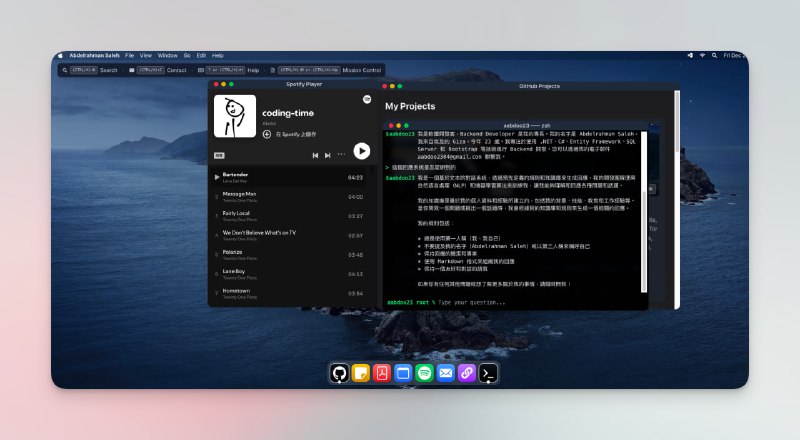The image size is (800, 440).
Task: Go back to the previous track
Action: (315, 155)
